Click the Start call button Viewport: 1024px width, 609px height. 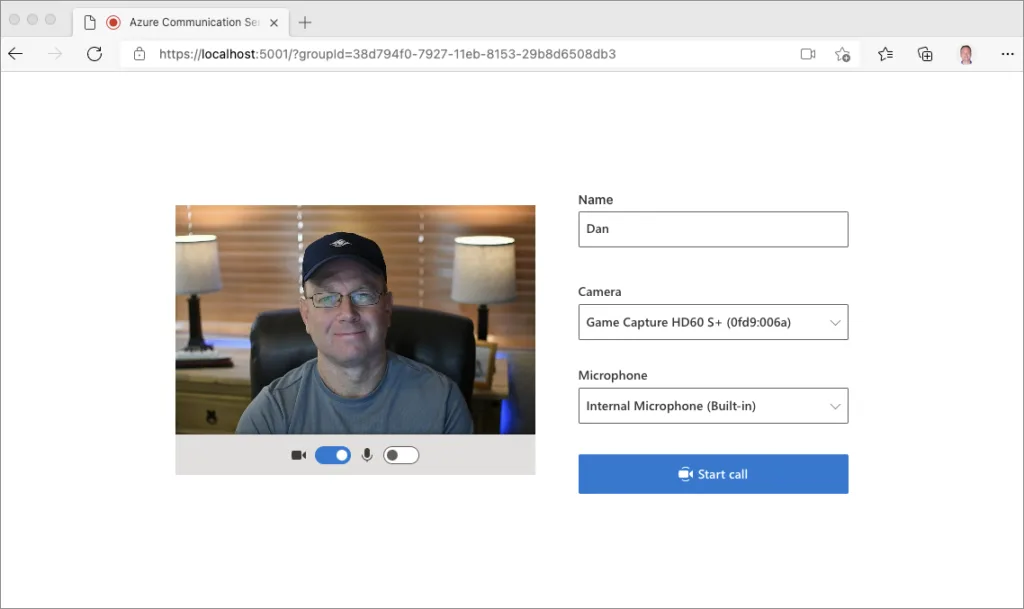coord(713,474)
